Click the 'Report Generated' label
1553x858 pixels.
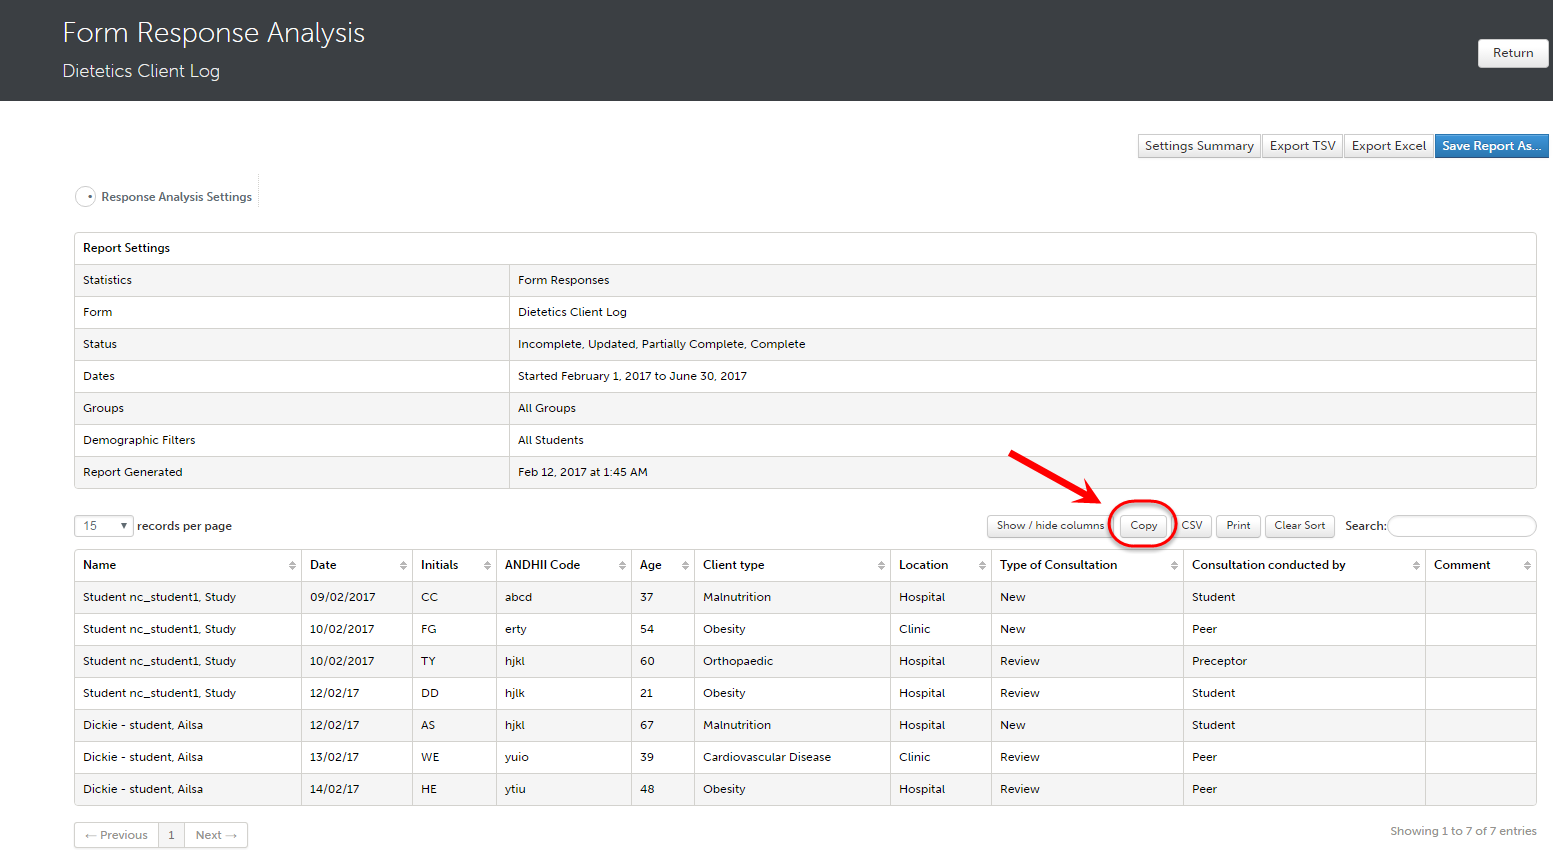[x=133, y=472]
